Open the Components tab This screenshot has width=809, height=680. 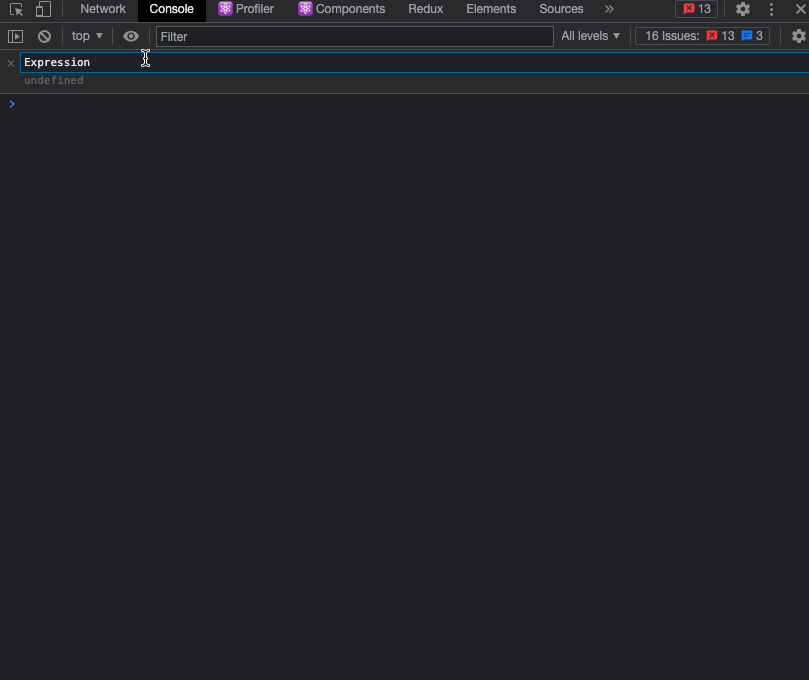click(x=341, y=9)
